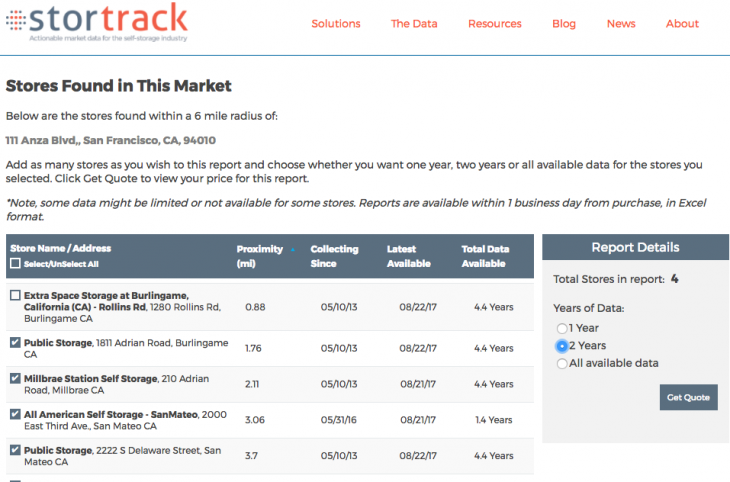Click the Collecting Since column header
This screenshot has height=482, width=730.
[335, 256]
